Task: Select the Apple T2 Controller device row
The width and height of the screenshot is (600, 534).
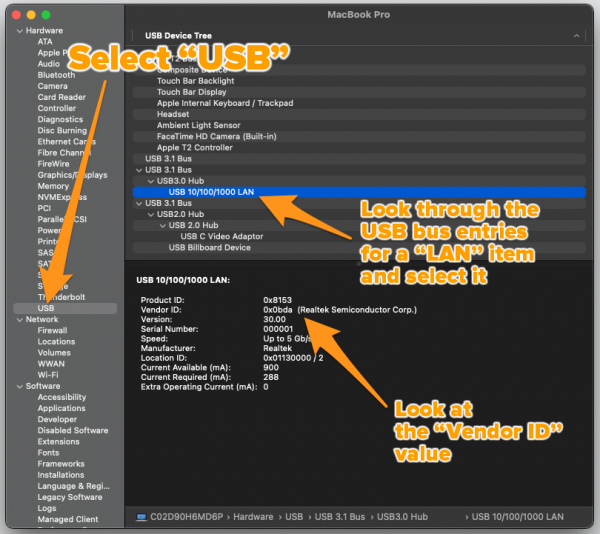Action: 195,147
